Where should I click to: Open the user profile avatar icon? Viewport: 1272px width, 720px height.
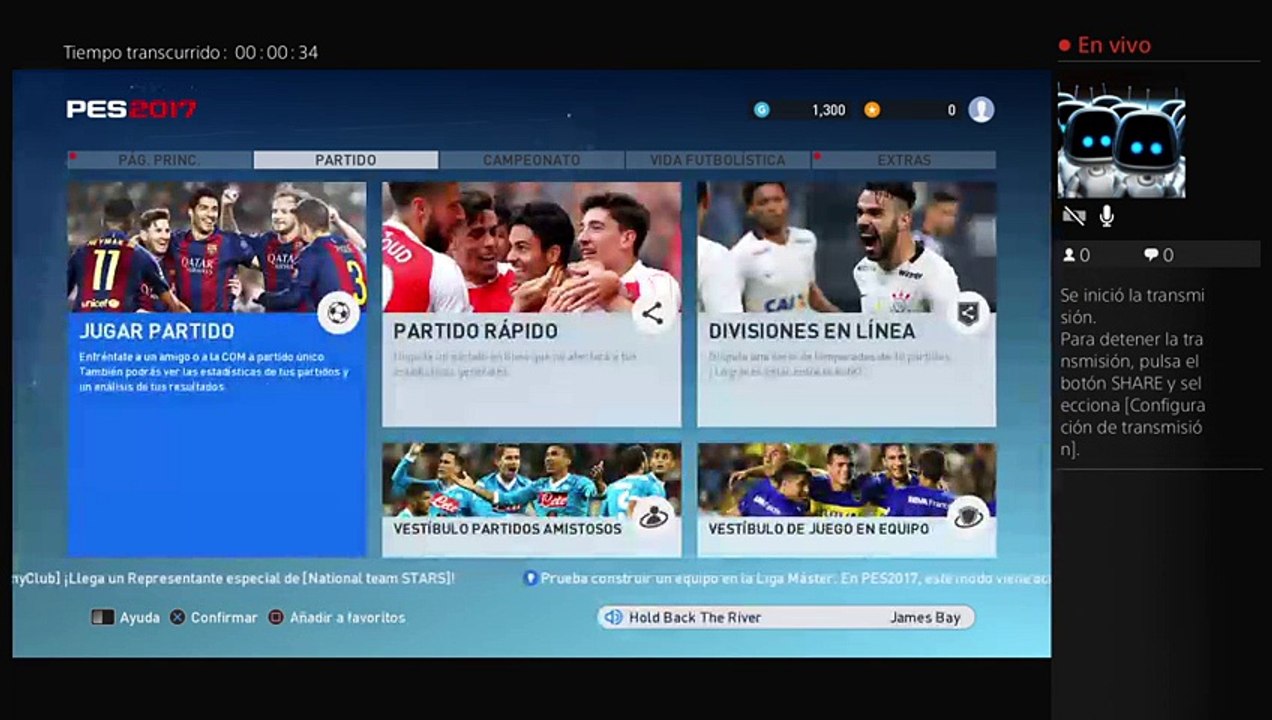(981, 110)
